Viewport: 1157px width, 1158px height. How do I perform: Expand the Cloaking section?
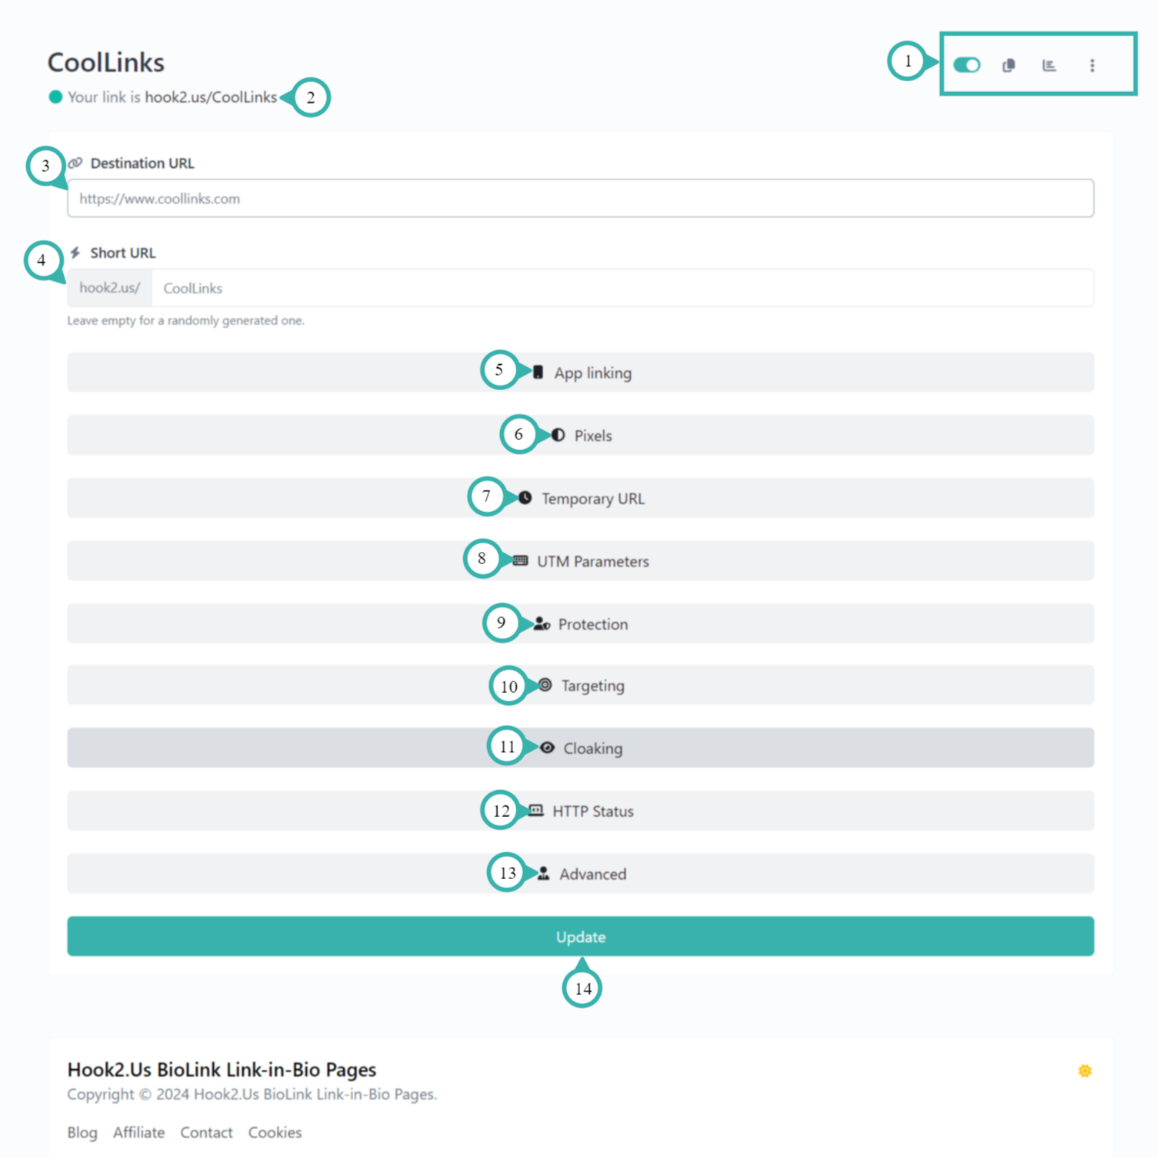pos(591,749)
